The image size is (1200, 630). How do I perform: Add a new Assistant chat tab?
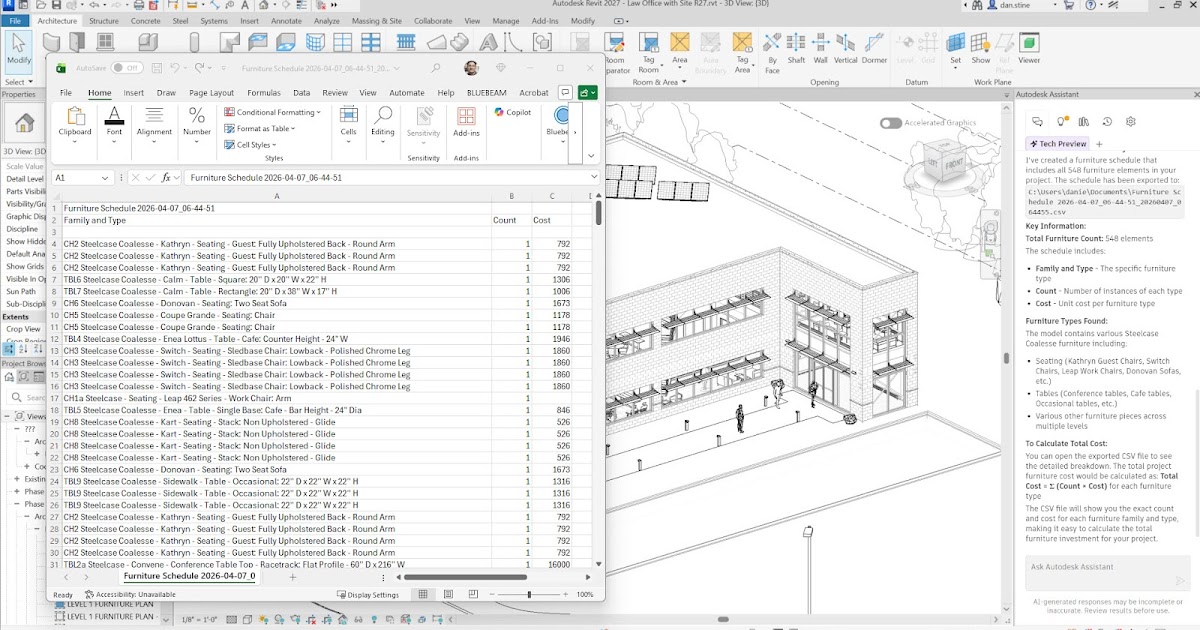point(1100,143)
